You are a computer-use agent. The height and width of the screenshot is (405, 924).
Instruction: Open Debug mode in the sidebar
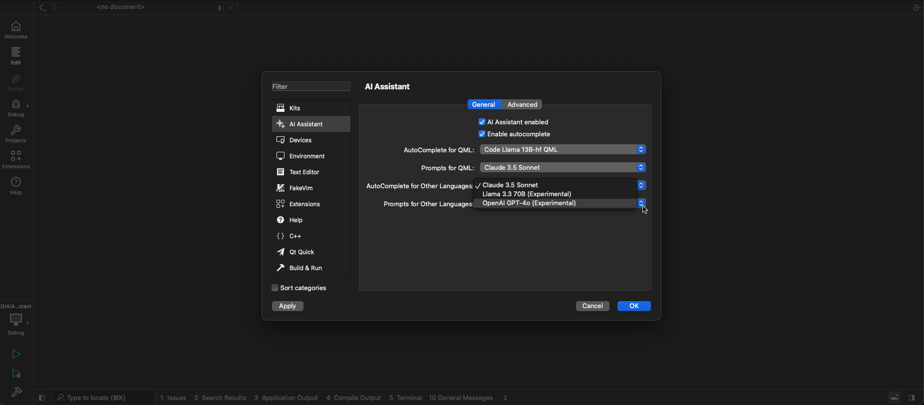(16, 108)
